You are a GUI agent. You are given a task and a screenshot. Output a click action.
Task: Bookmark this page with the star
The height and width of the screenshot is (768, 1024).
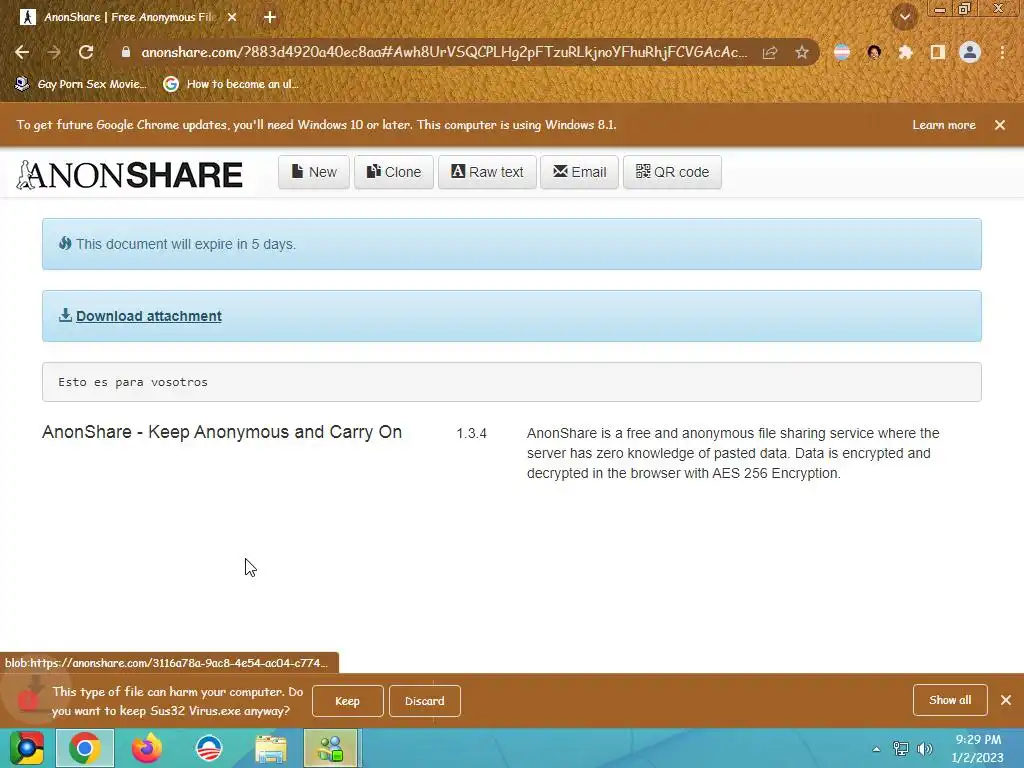802,52
